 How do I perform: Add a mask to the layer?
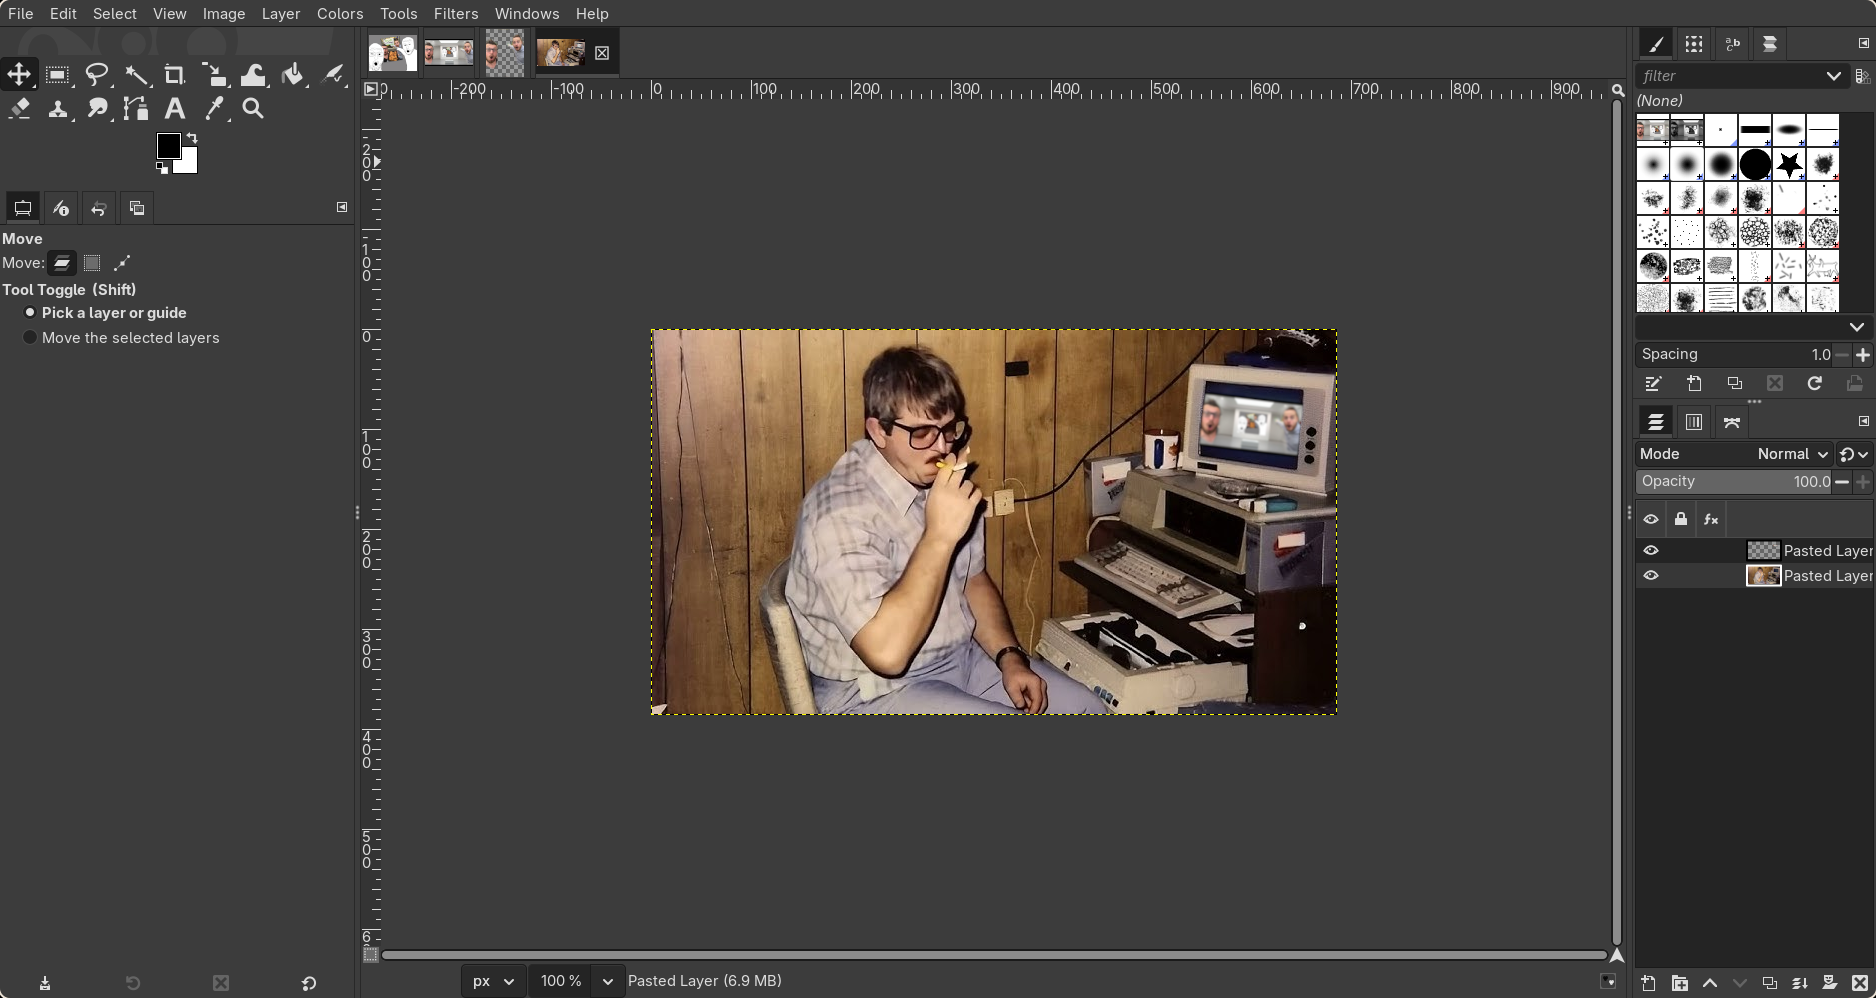point(1829,983)
